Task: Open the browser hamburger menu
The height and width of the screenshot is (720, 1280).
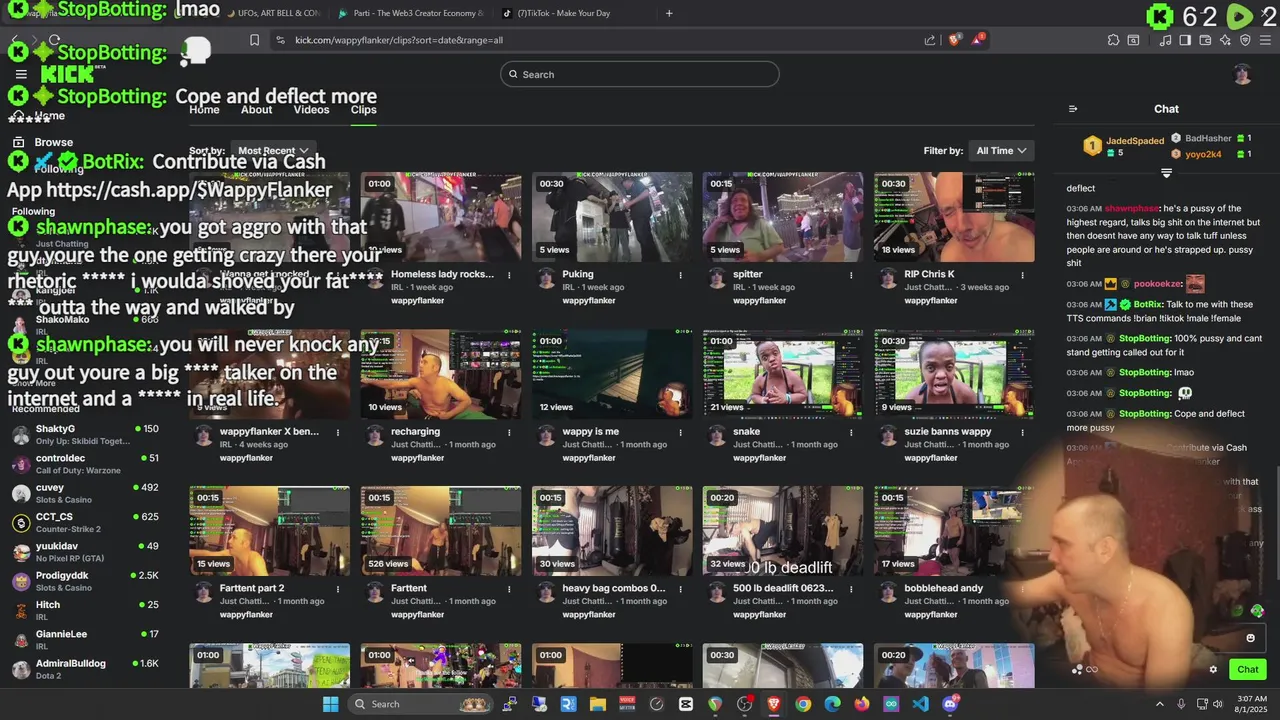Action: pyautogui.click(x=1265, y=40)
